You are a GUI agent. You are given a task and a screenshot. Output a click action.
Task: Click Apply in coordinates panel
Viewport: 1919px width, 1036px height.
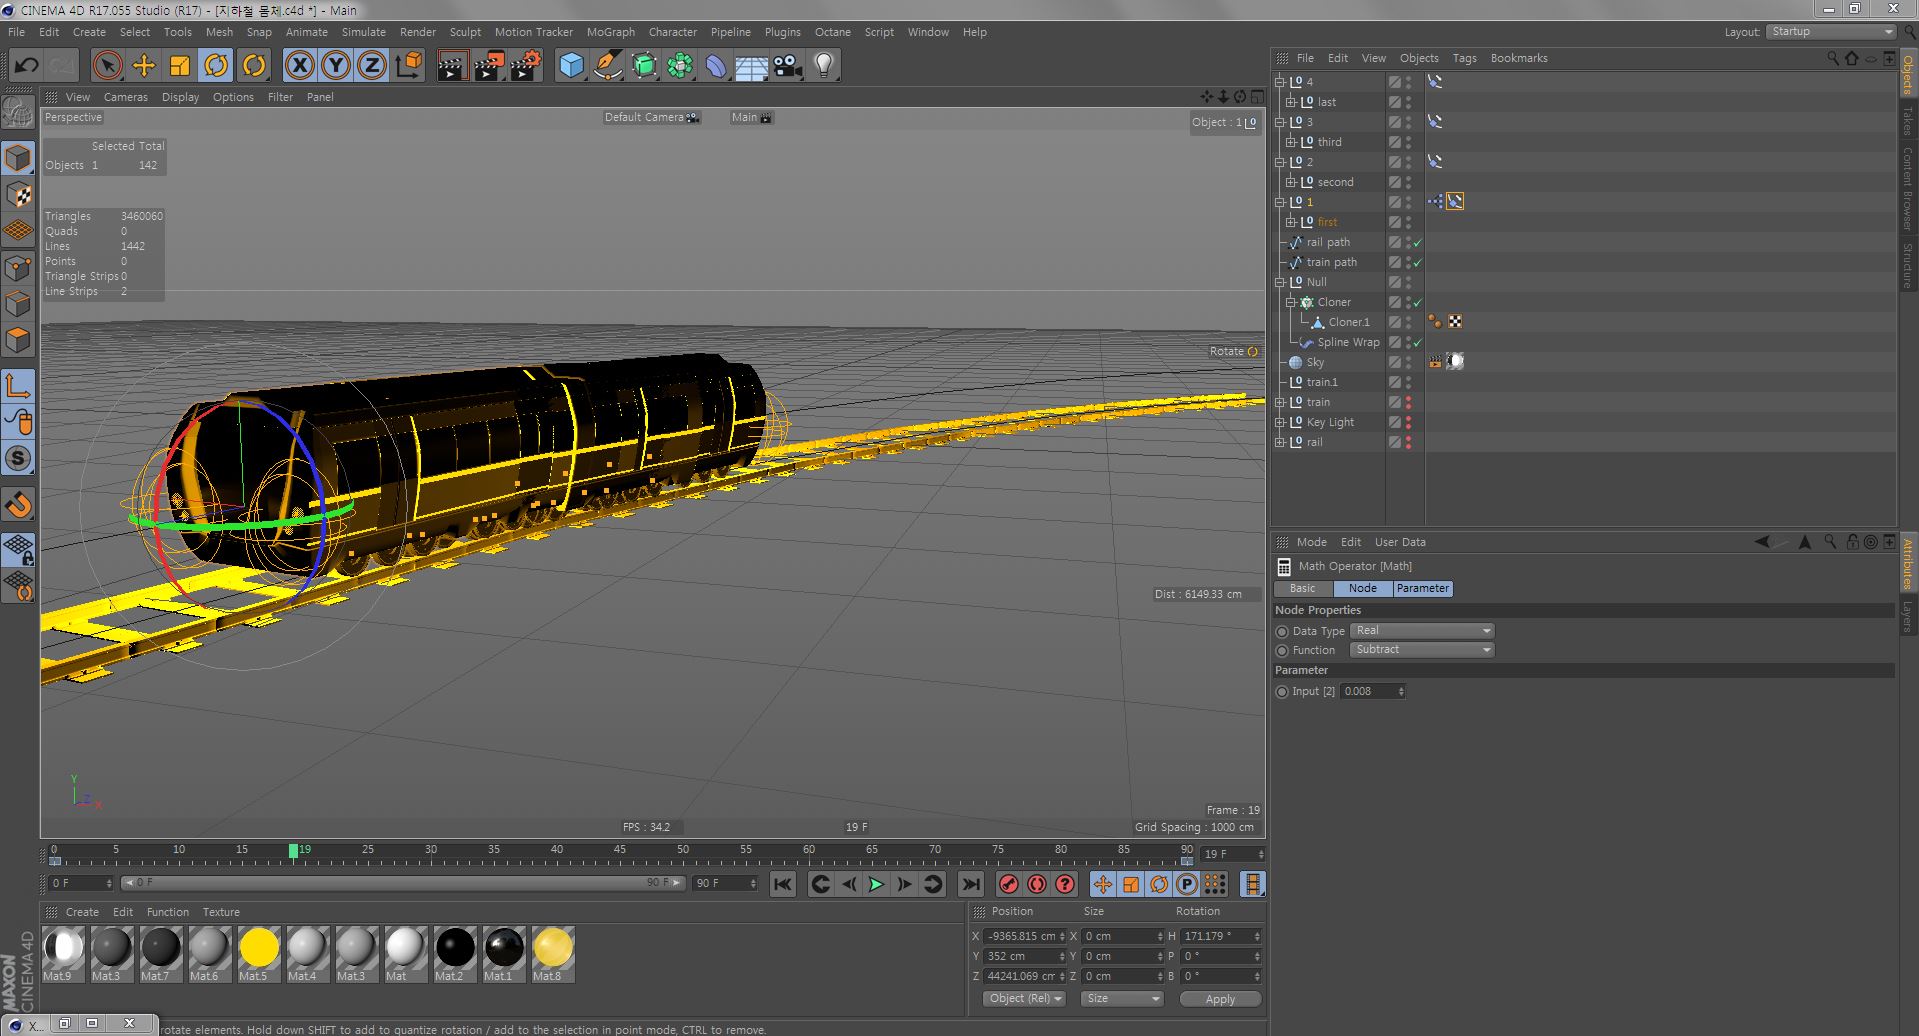1220,999
